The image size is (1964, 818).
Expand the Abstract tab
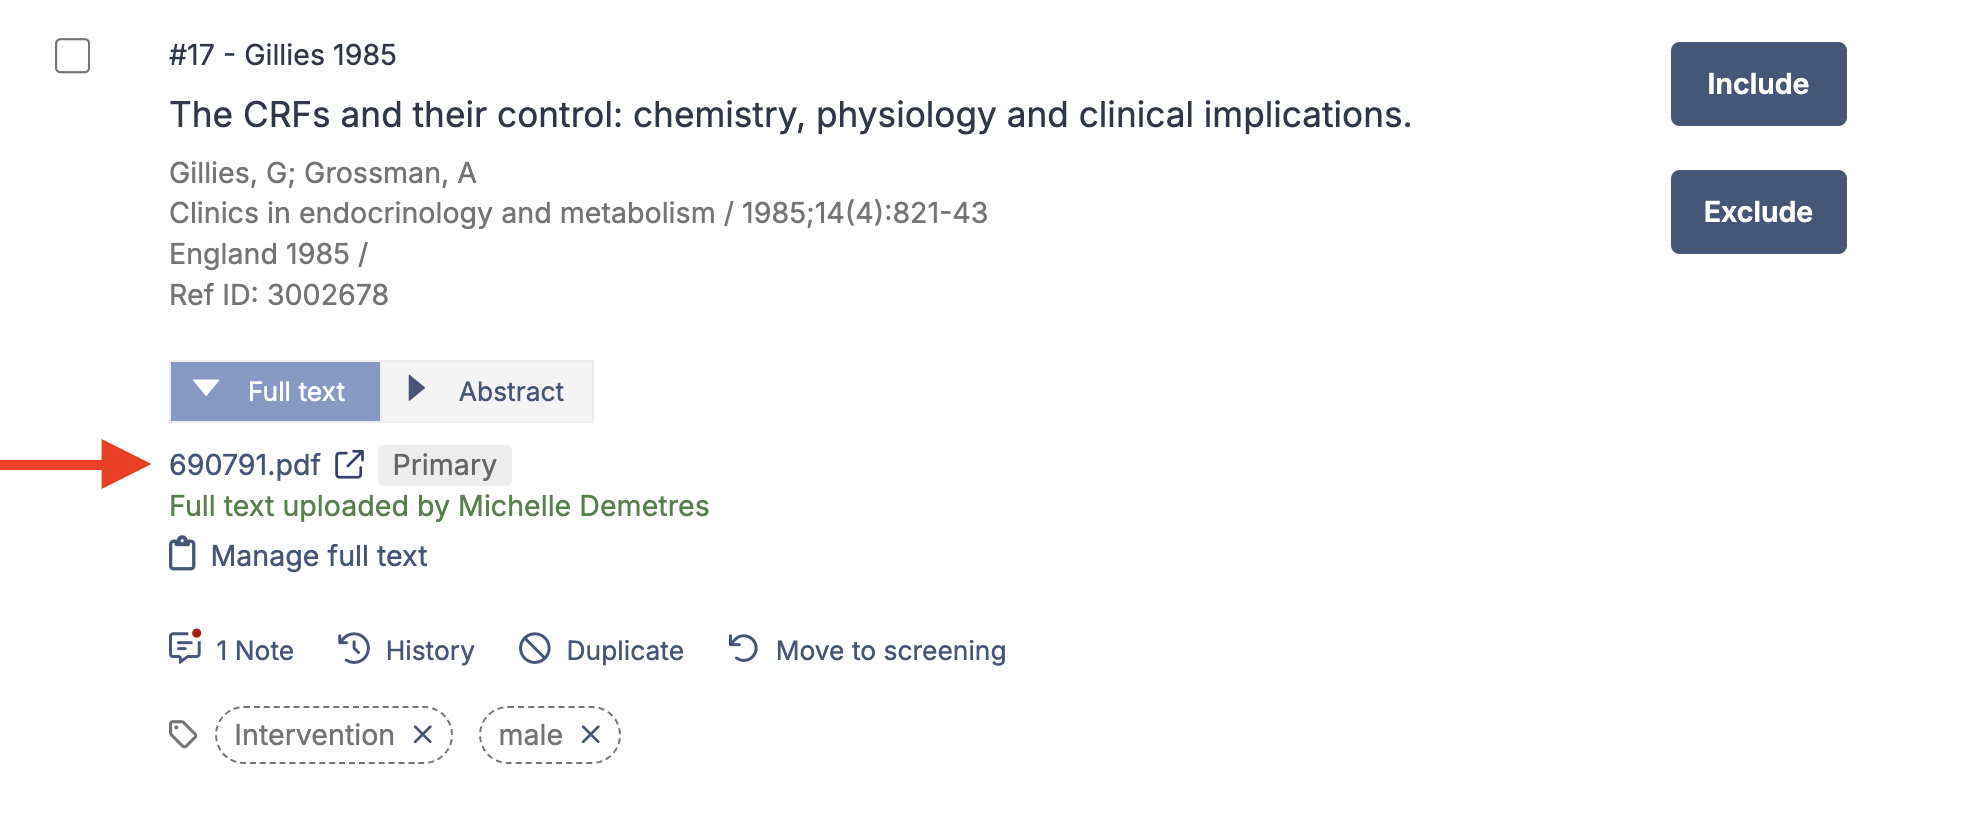click(x=487, y=391)
